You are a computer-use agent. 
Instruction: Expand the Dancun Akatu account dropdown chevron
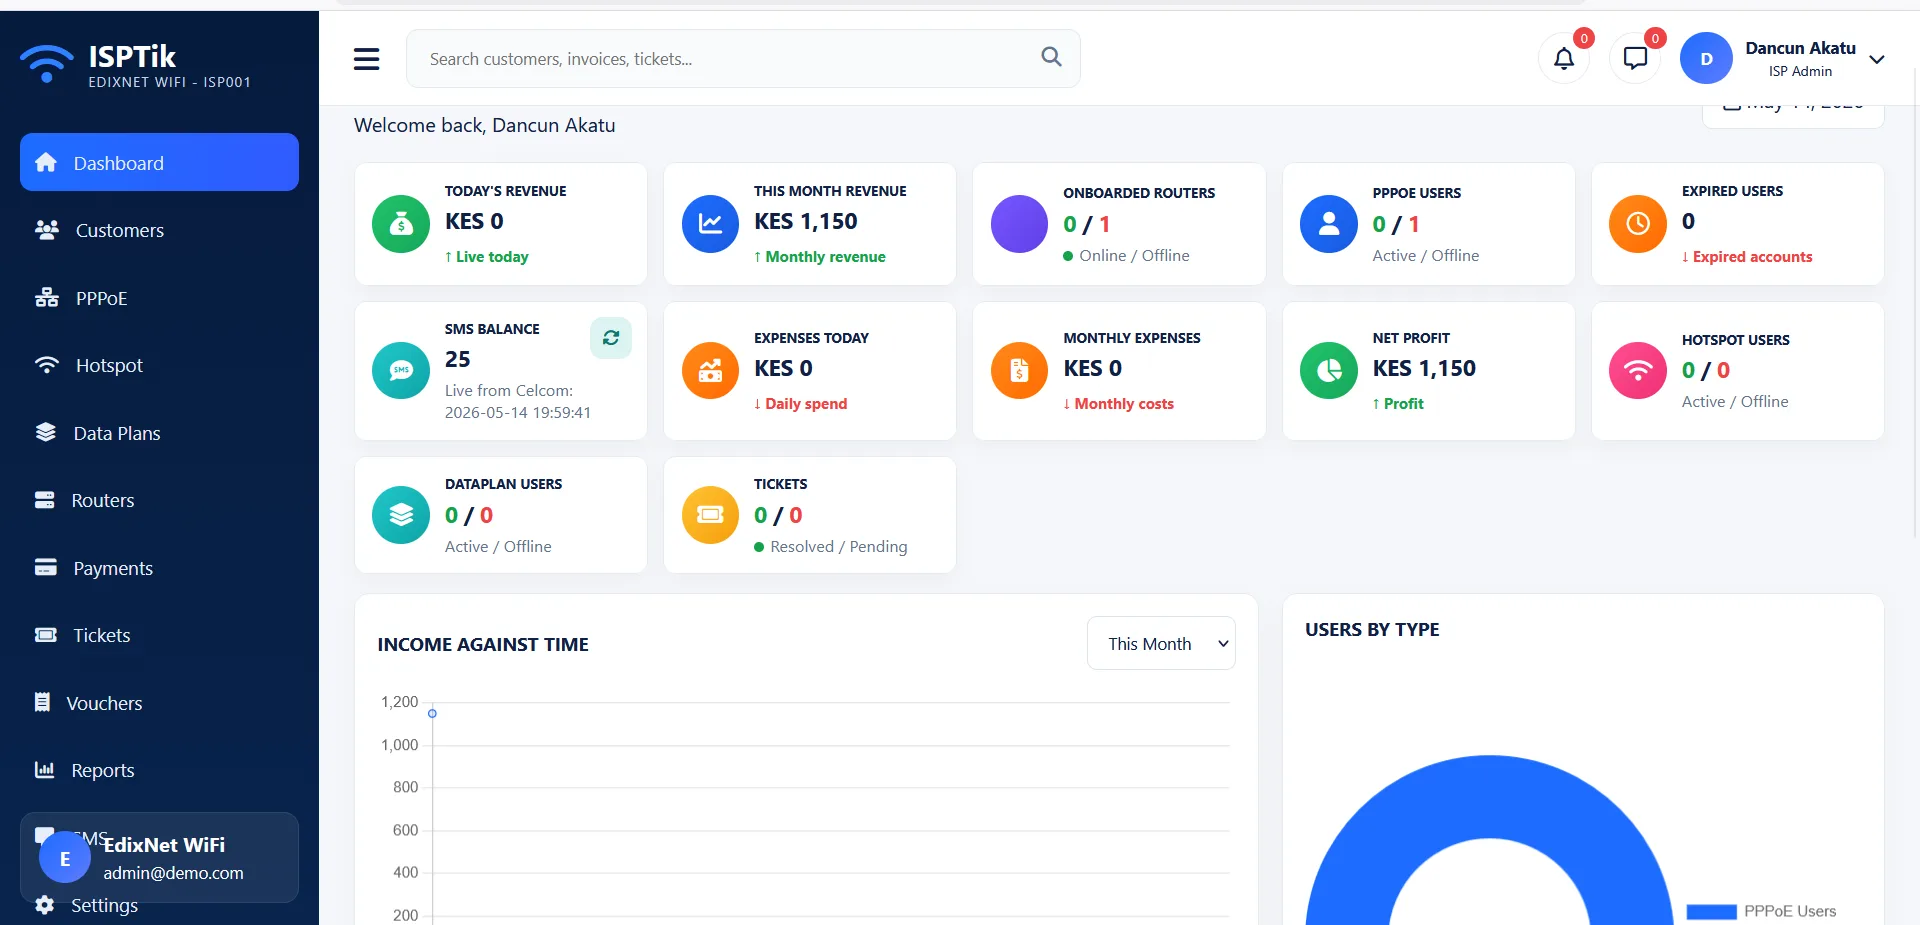[1877, 59]
